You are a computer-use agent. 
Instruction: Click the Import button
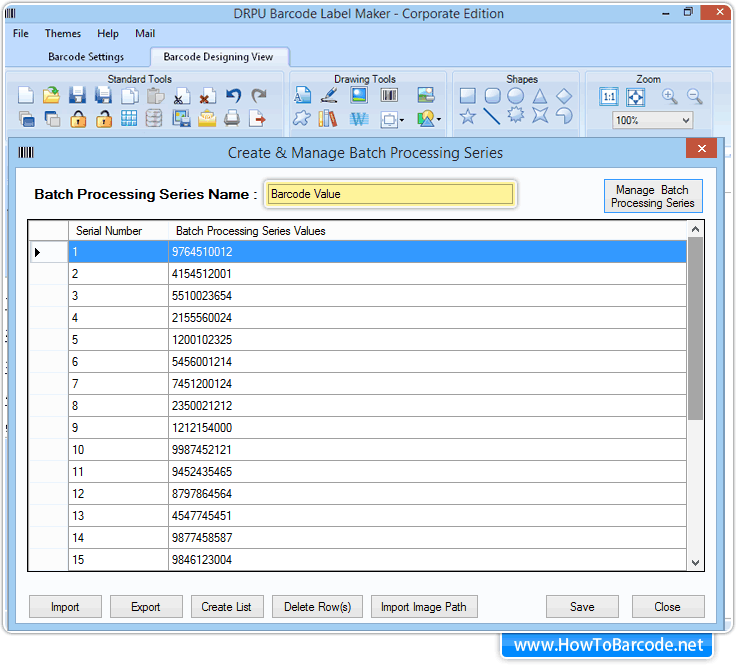click(65, 607)
